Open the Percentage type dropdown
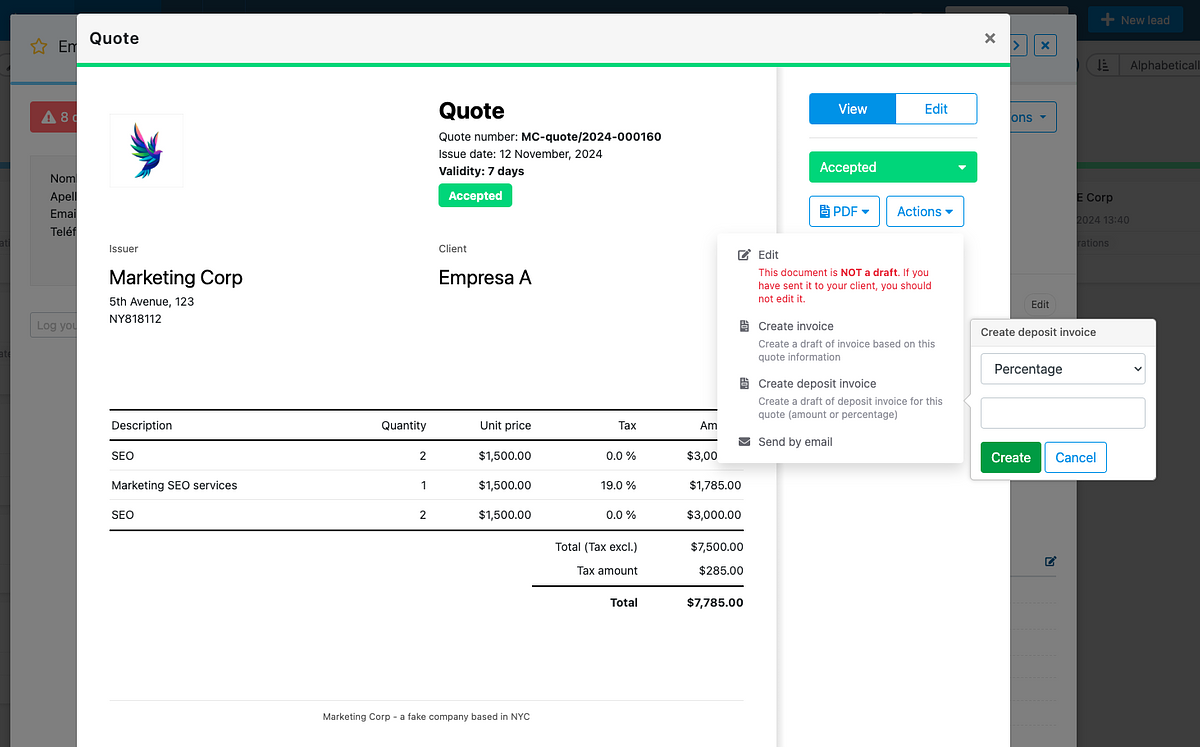This screenshot has height=747, width=1200. tap(1062, 369)
